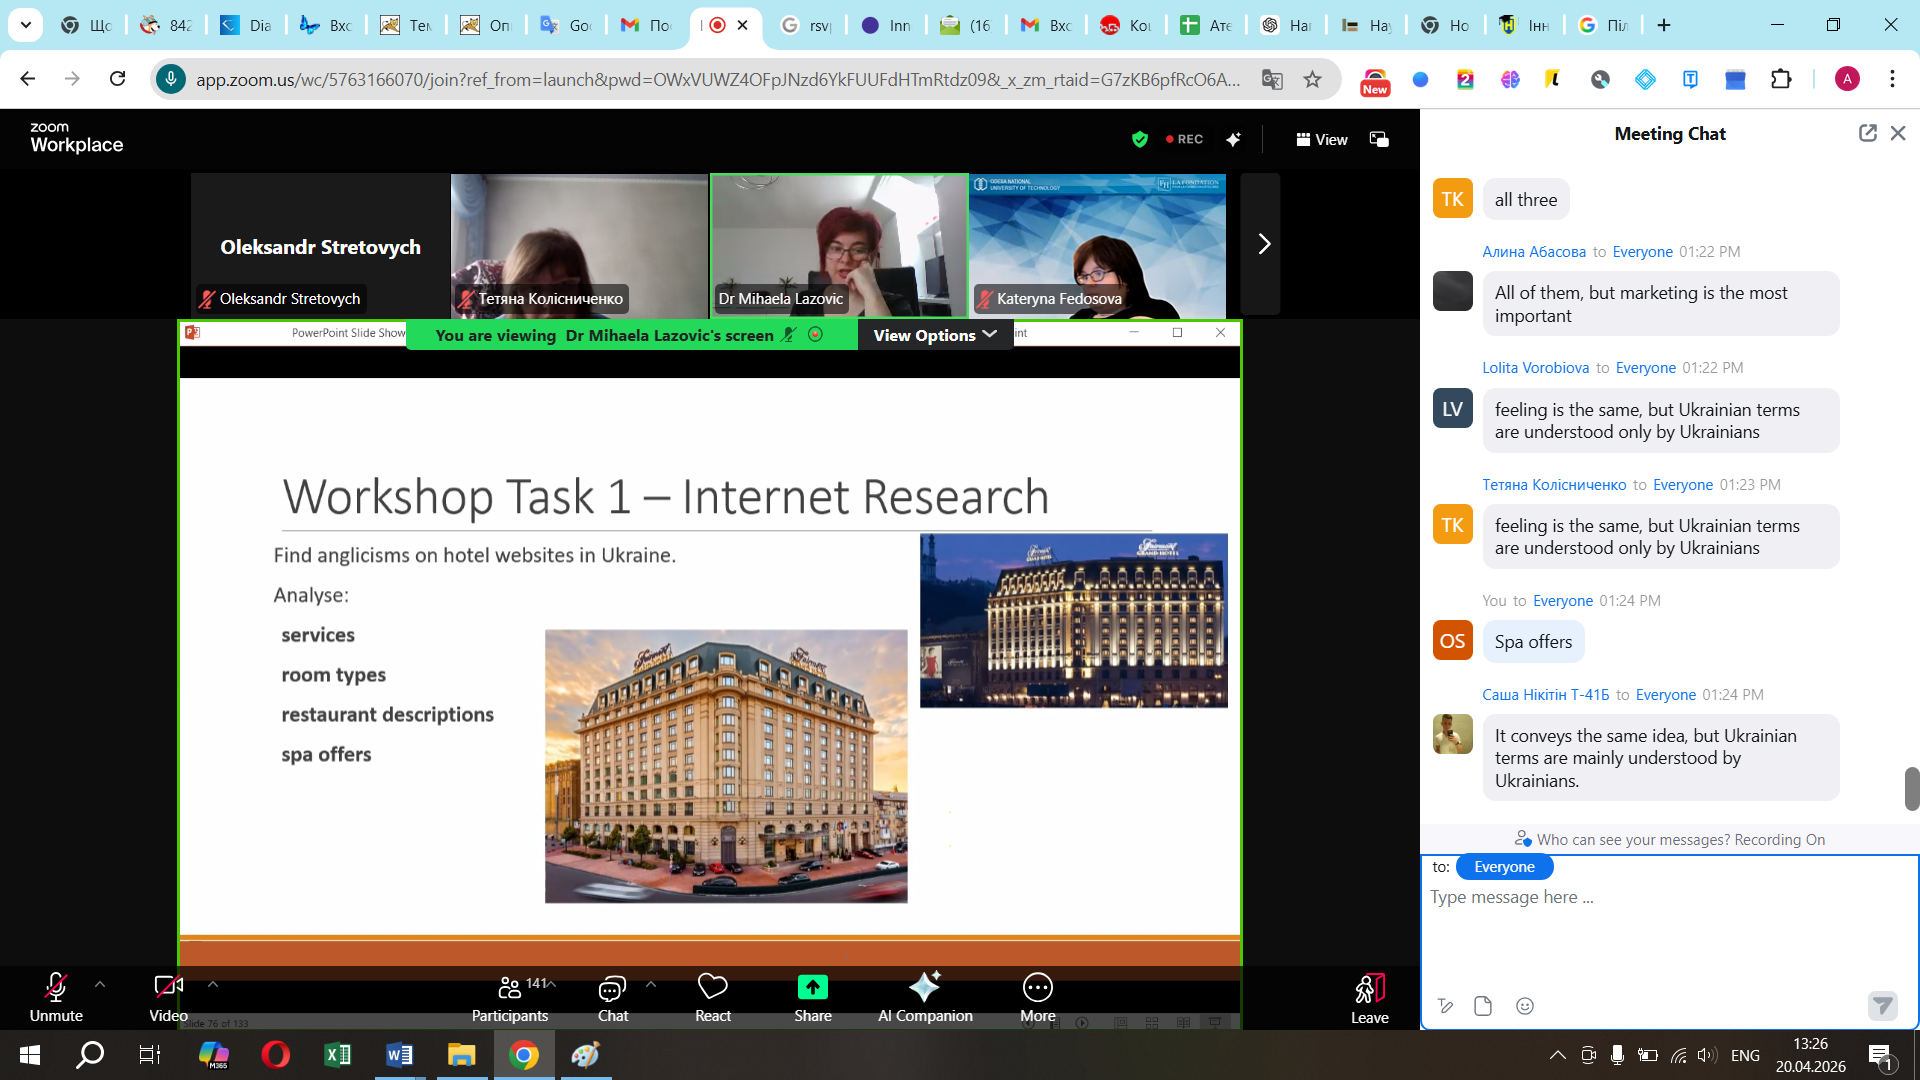
Task: Pop out the Meeting Chat panel
Action: point(1867,133)
